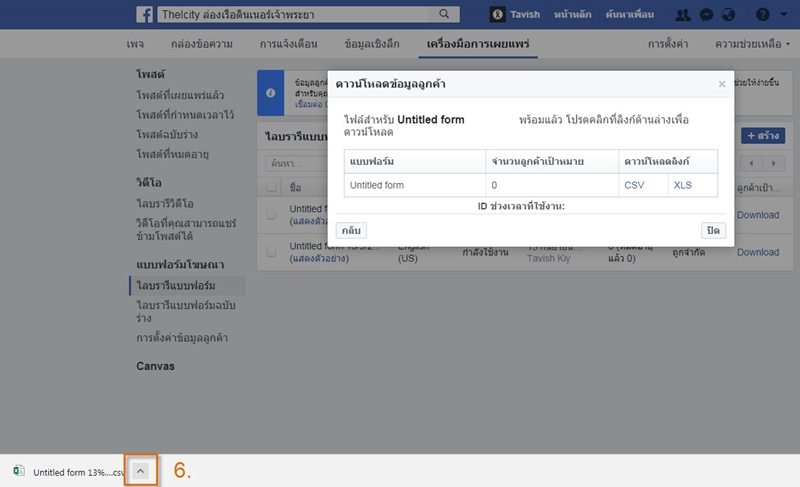Go to next page arrow in library
This screenshot has height=487, width=800.
773,163
